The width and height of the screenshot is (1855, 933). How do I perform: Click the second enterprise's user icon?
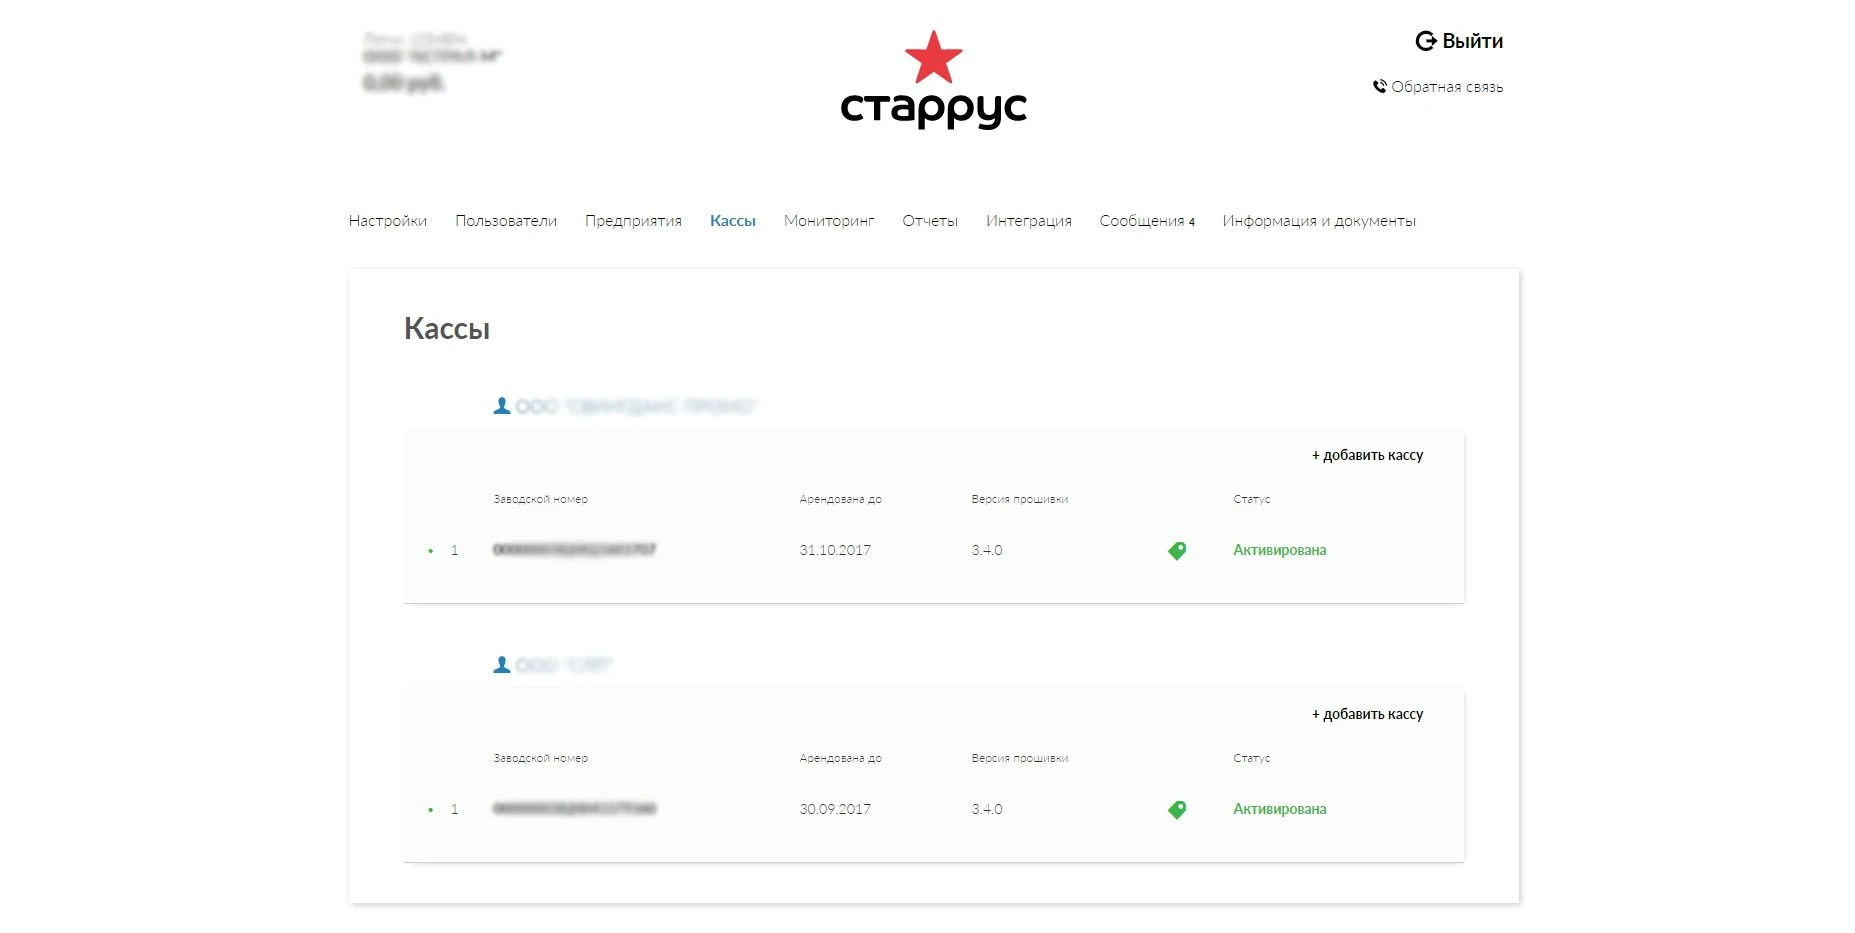point(502,665)
